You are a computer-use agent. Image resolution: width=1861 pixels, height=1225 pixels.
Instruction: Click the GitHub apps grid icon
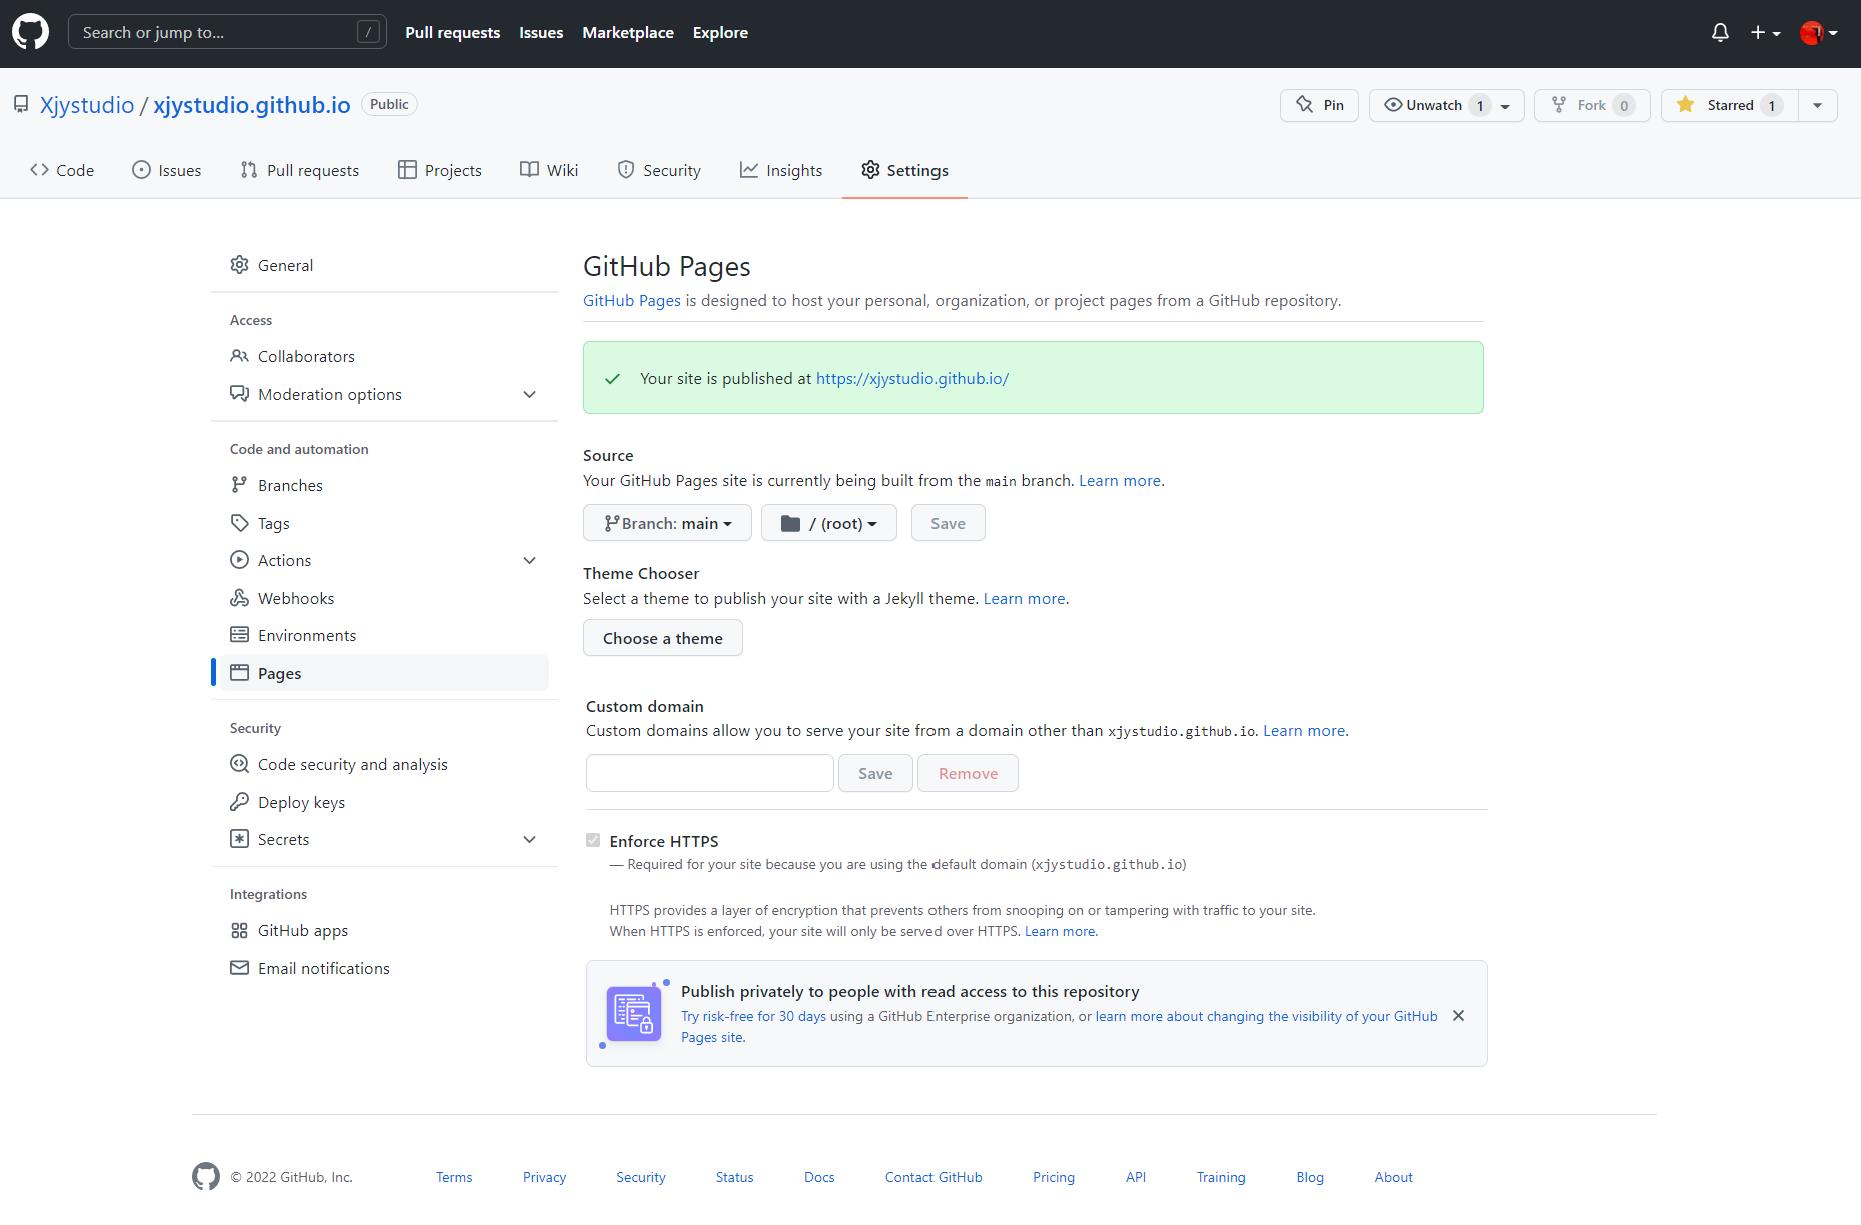click(x=239, y=930)
